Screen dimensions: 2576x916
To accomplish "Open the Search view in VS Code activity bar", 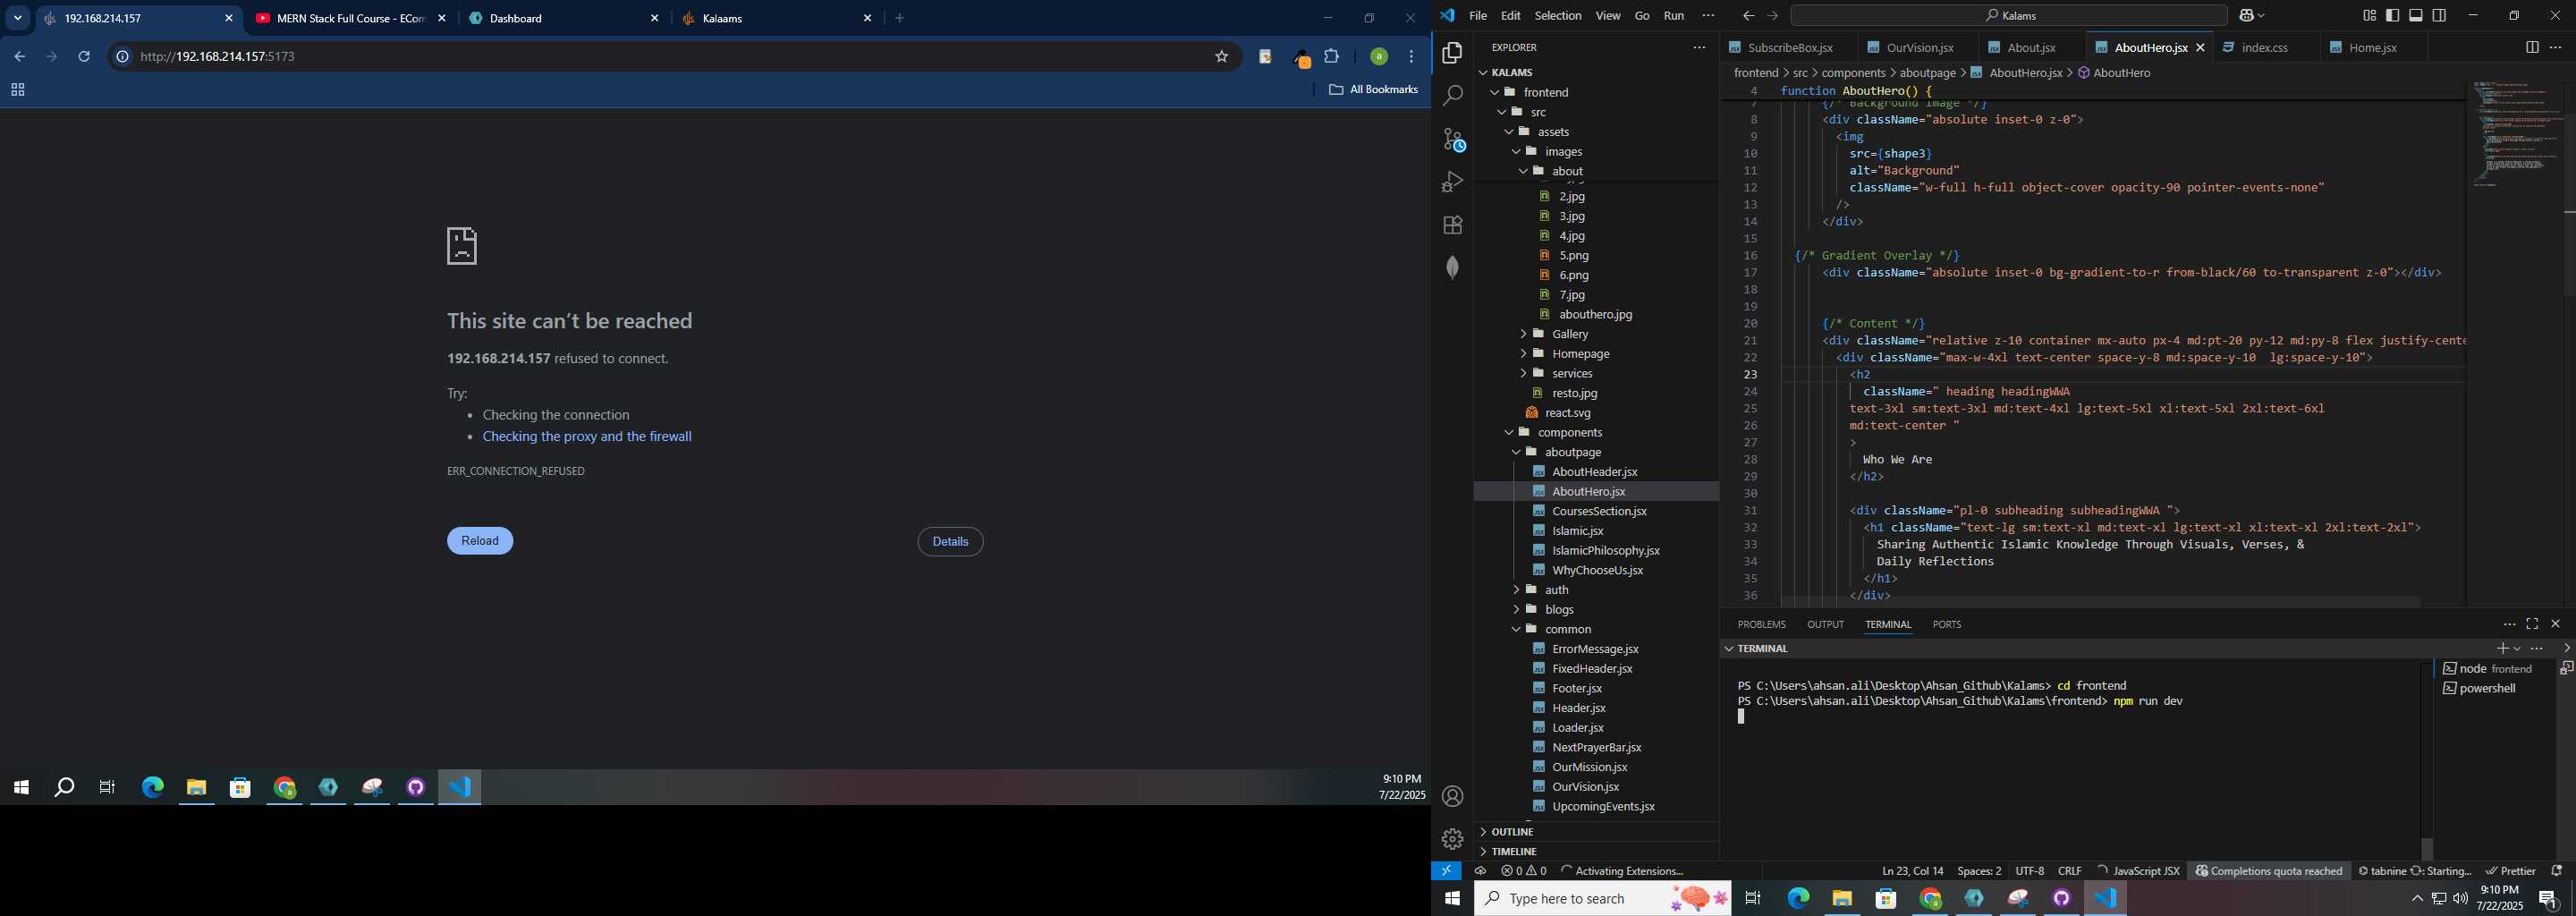I will click(1452, 96).
